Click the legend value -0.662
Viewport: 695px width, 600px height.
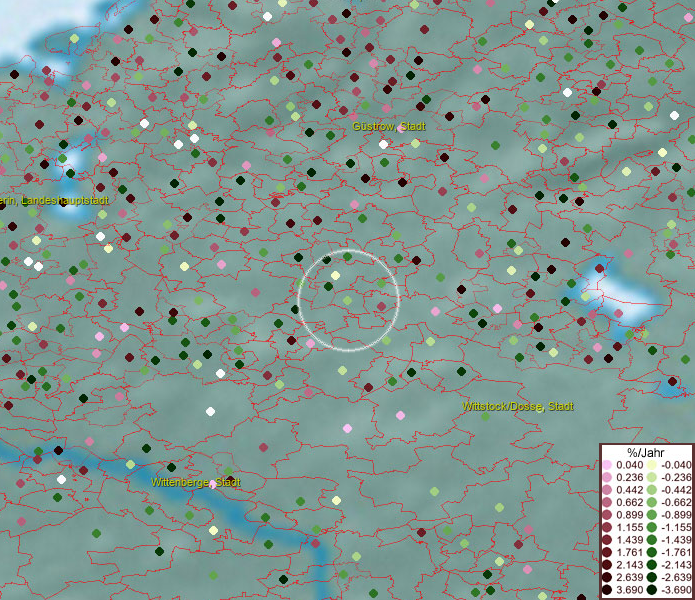pos(676,503)
